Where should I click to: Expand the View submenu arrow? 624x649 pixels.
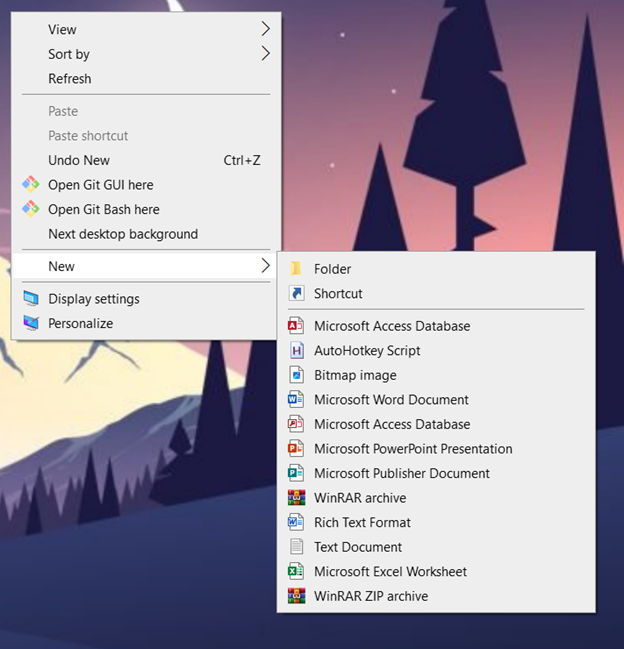click(x=266, y=29)
